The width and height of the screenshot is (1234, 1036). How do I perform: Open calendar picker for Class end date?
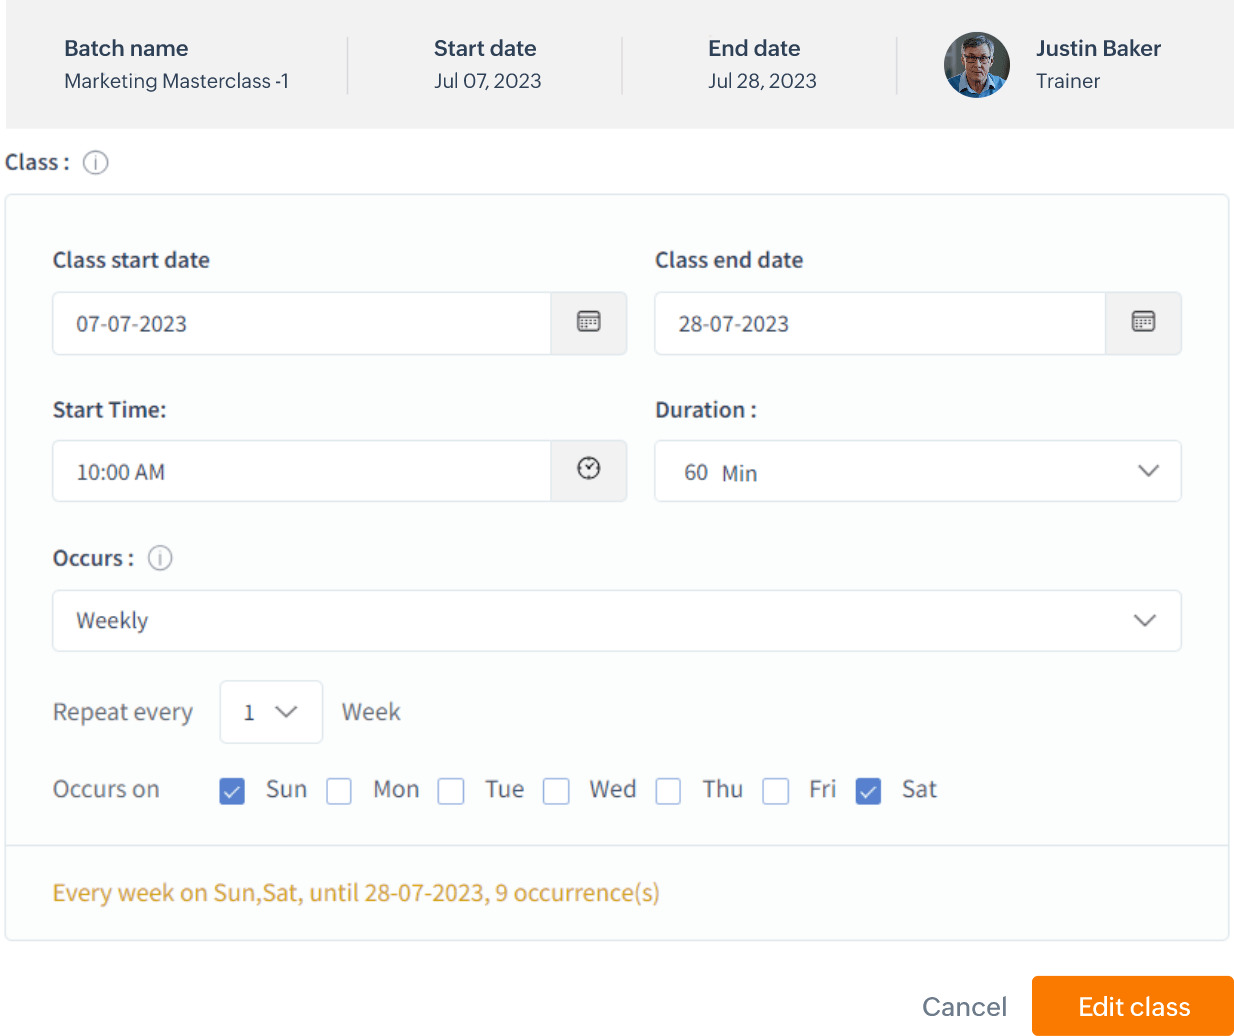(x=1143, y=322)
